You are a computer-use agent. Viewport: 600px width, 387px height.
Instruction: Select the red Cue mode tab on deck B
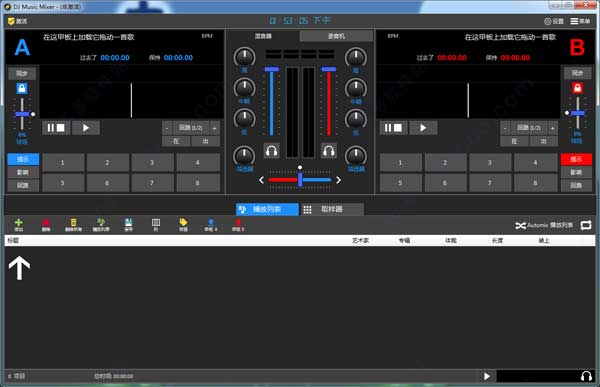point(576,159)
